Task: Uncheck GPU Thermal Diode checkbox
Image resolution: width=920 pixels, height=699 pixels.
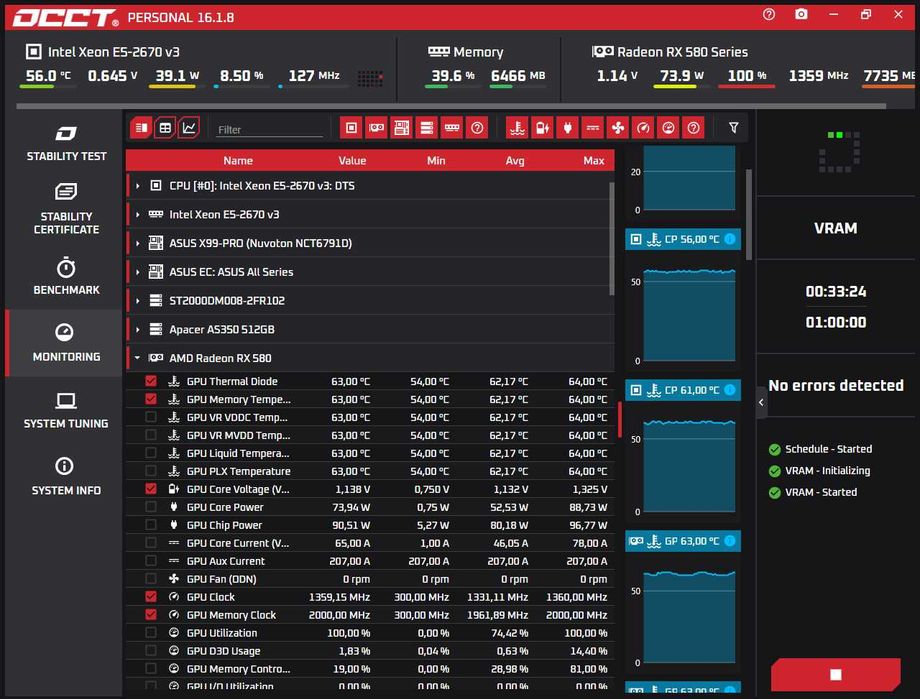Action: pos(151,381)
